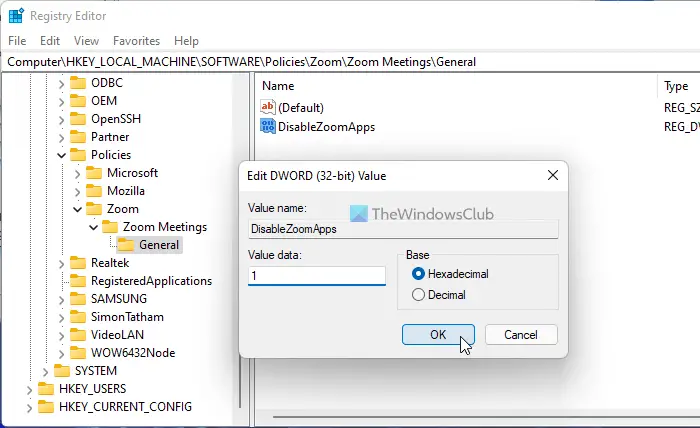The width and height of the screenshot is (700, 428).
Task: Click the DisableZoomApps DWORD value icon
Action: pyautogui.click(x=268, y=126)
